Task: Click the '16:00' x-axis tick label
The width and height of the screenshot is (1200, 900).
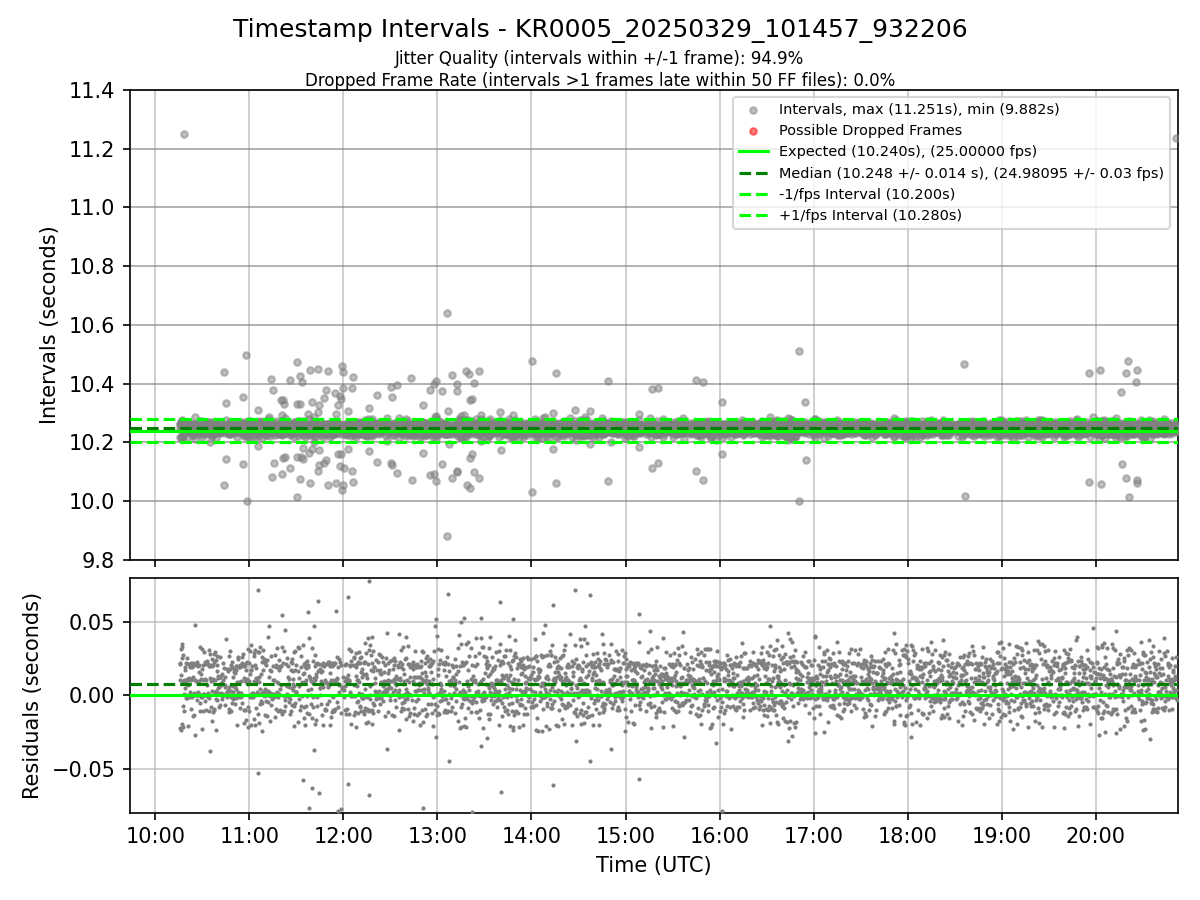Action: [719, 834]
